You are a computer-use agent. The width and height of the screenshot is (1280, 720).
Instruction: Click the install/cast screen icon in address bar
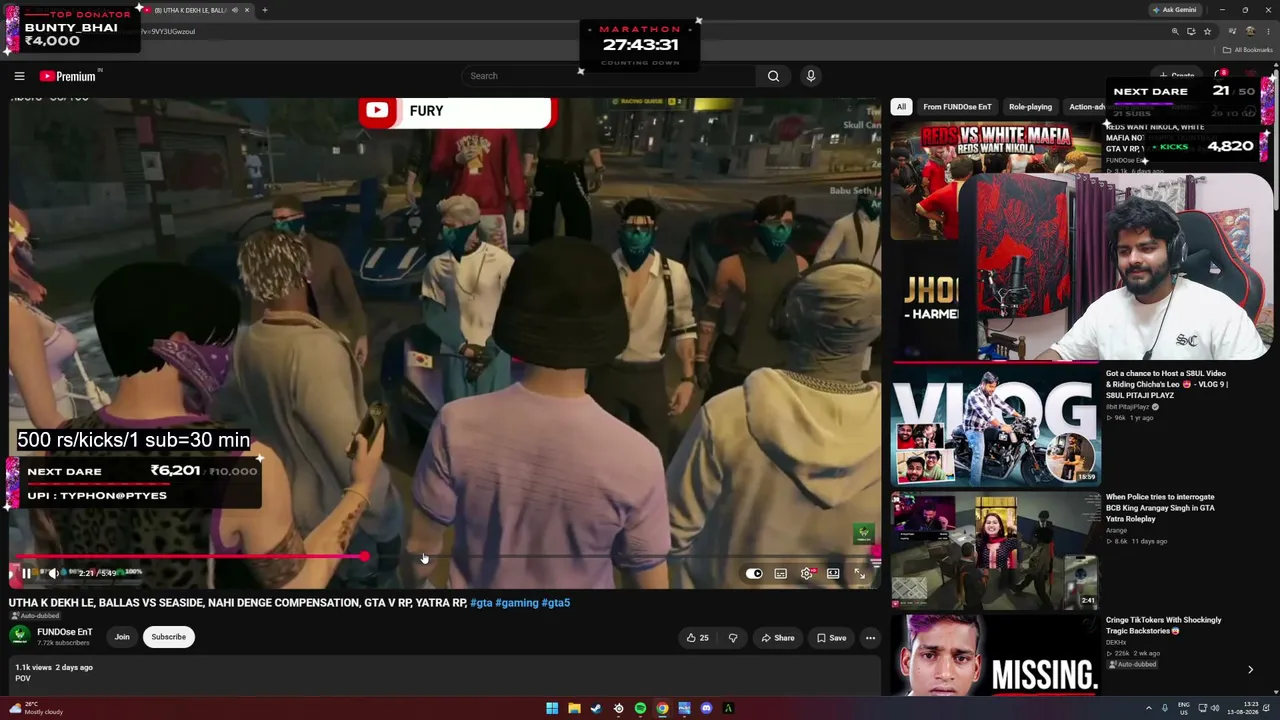1191,31
